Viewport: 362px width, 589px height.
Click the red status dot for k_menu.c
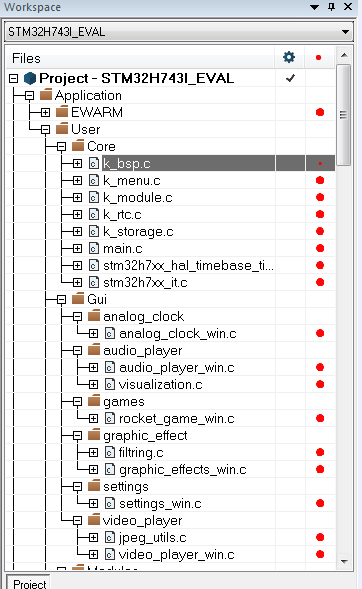pos(320,180)
